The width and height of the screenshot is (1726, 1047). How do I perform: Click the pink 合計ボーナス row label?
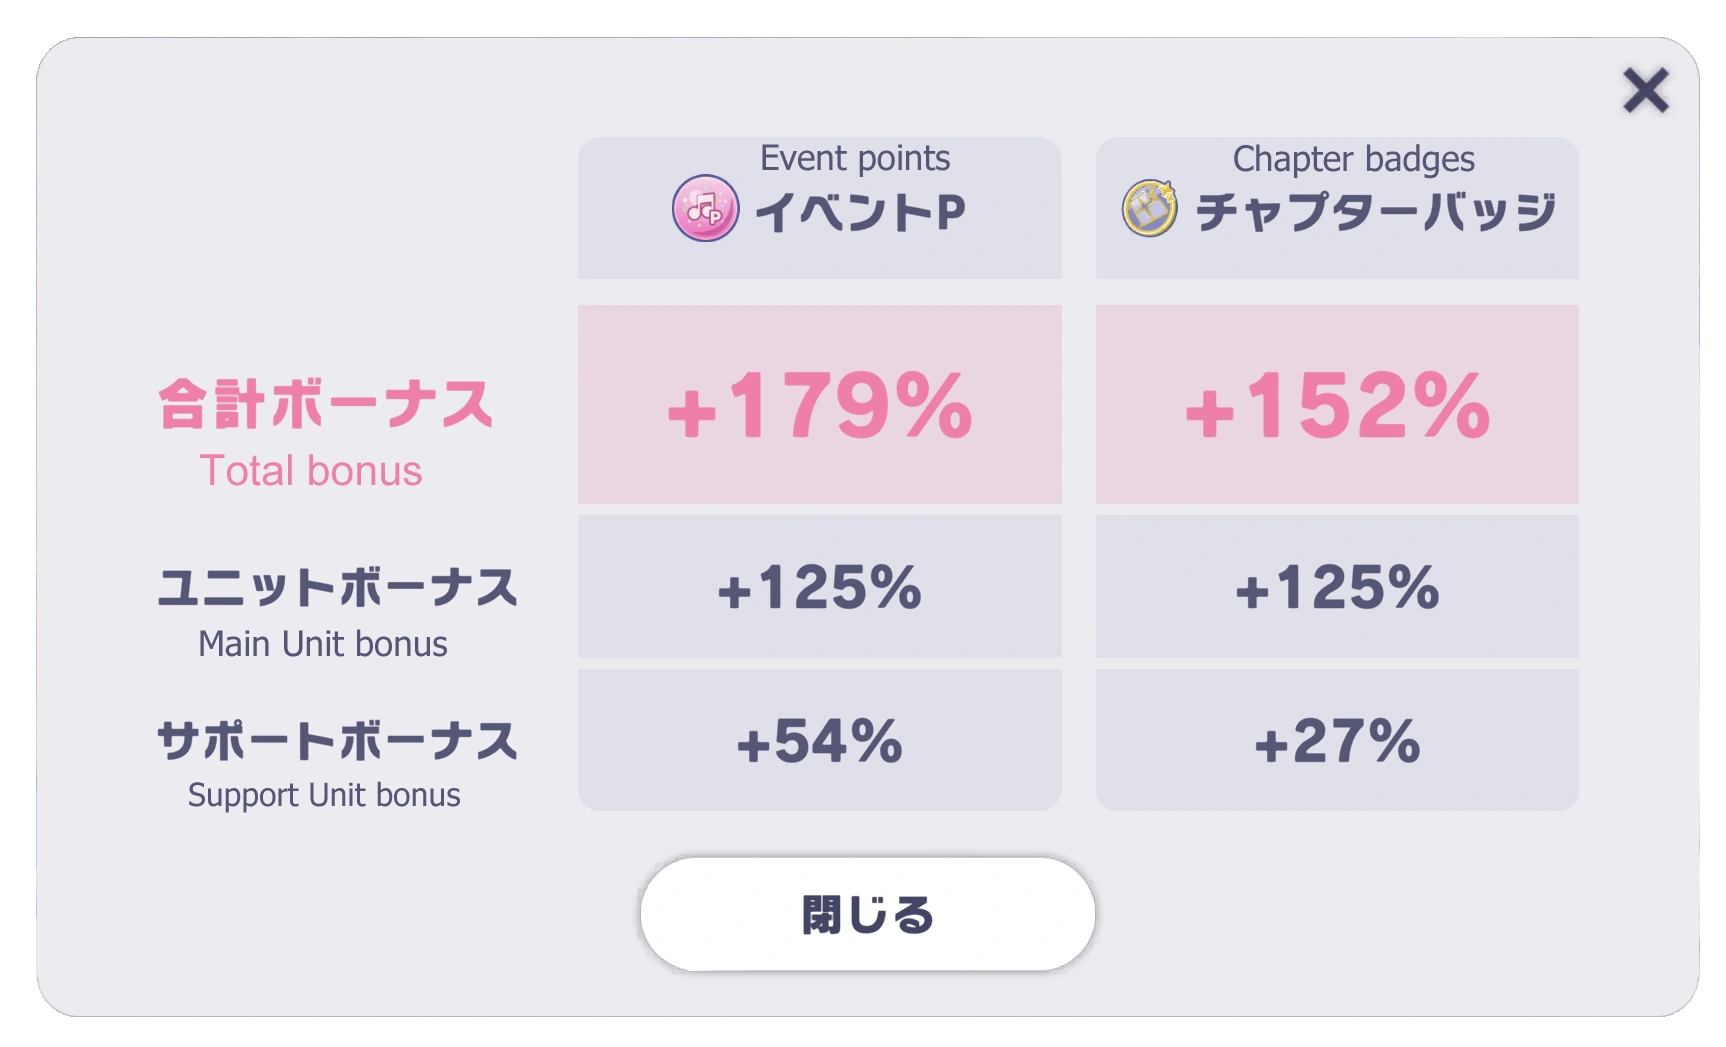click(x=326, y=405)
